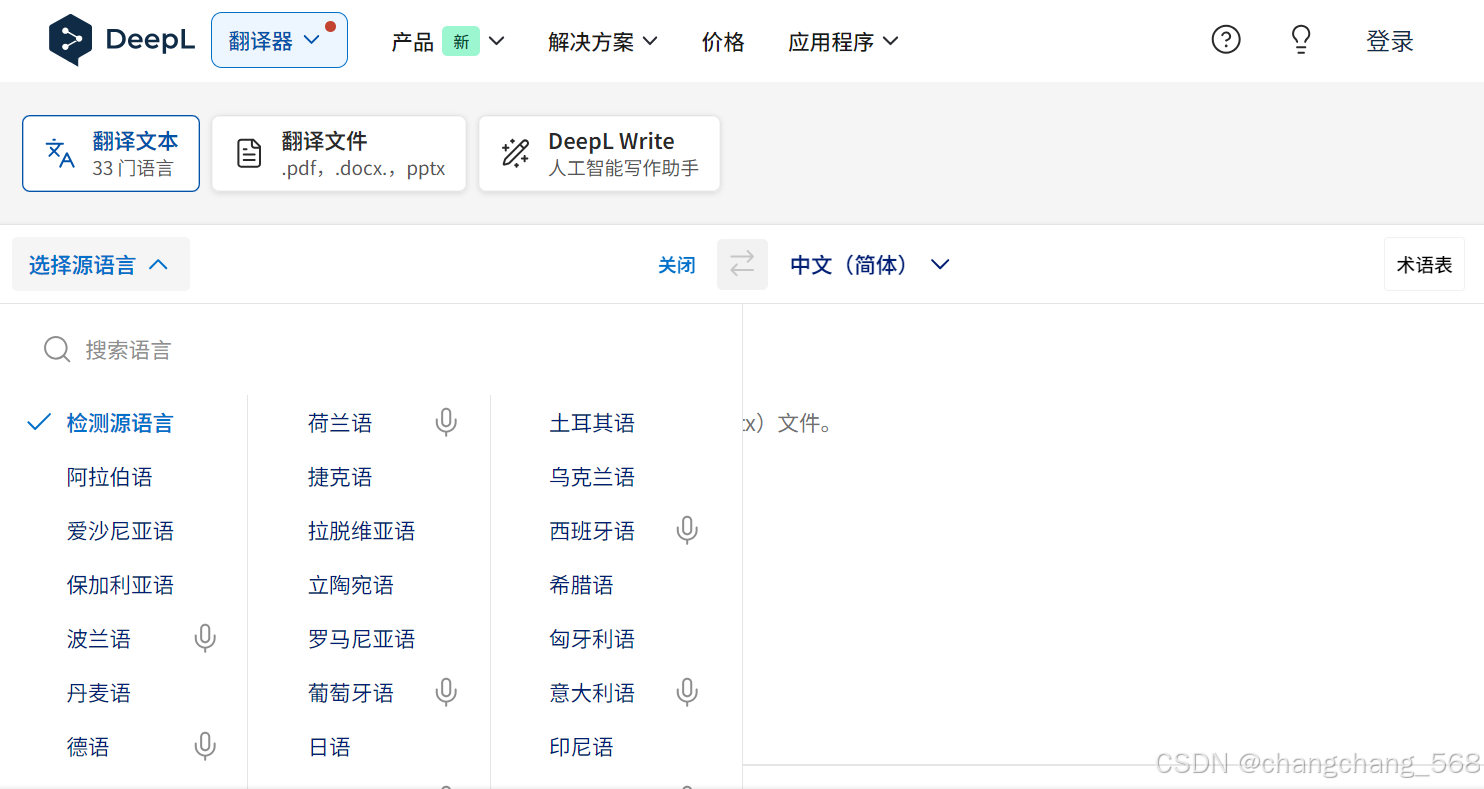Select 拉脱维亚语 as source language

[x=361, y=531]
